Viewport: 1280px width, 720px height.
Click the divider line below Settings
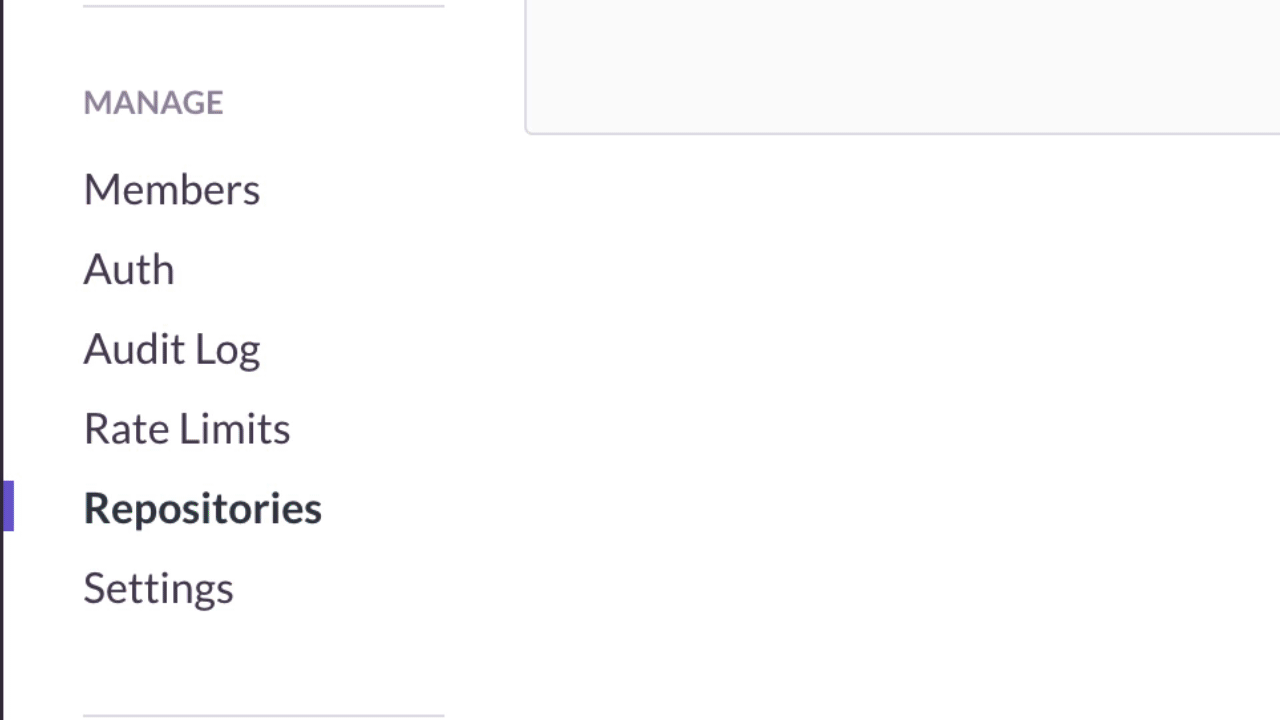(x=263, y=715)
